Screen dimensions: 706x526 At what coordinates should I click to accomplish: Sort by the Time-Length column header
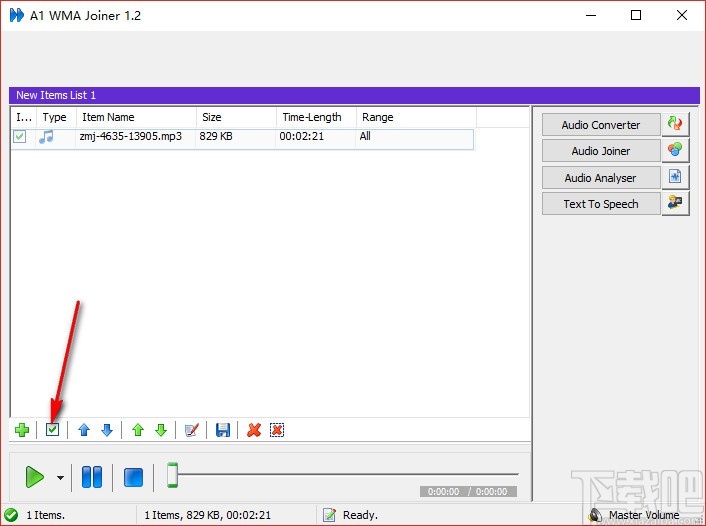[317, 117]
